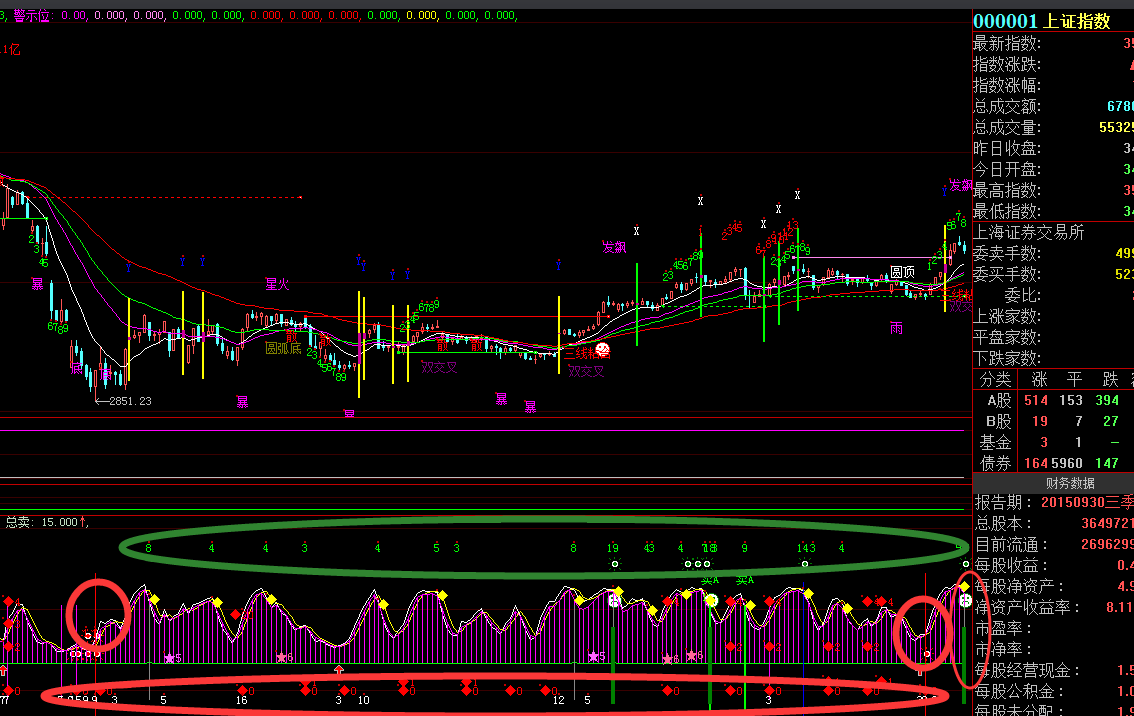Viewport: 1134px width, 716px height.
Task: Click the 分类 column header
Action: 995,380
